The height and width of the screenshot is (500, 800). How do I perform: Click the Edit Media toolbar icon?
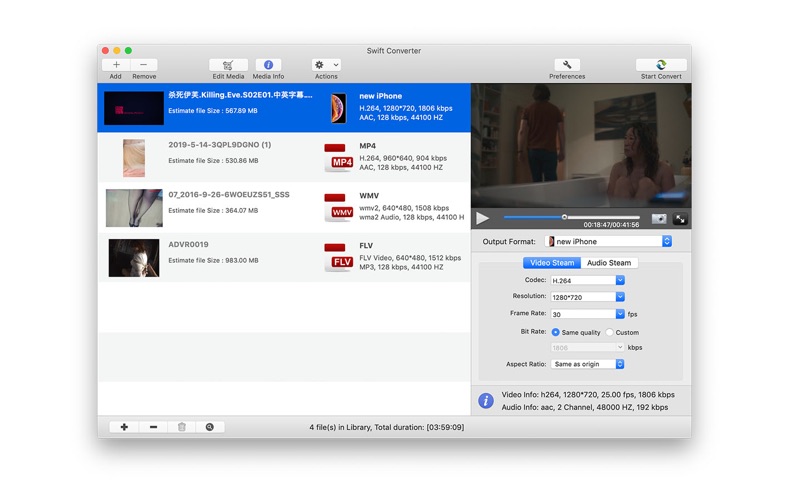pyautogui.click(x=228, y=65)
